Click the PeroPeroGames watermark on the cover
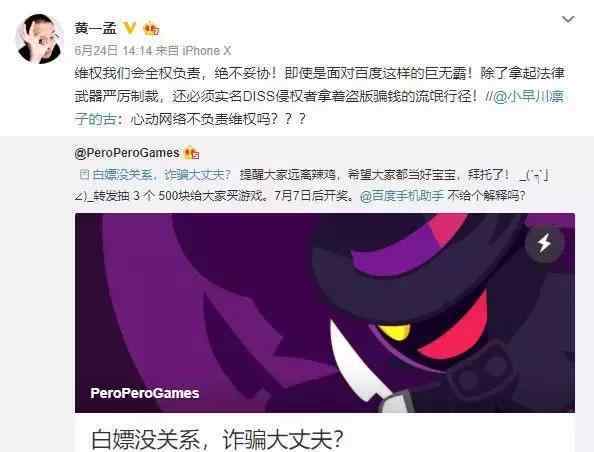594x452 pixels. [145, 393]
